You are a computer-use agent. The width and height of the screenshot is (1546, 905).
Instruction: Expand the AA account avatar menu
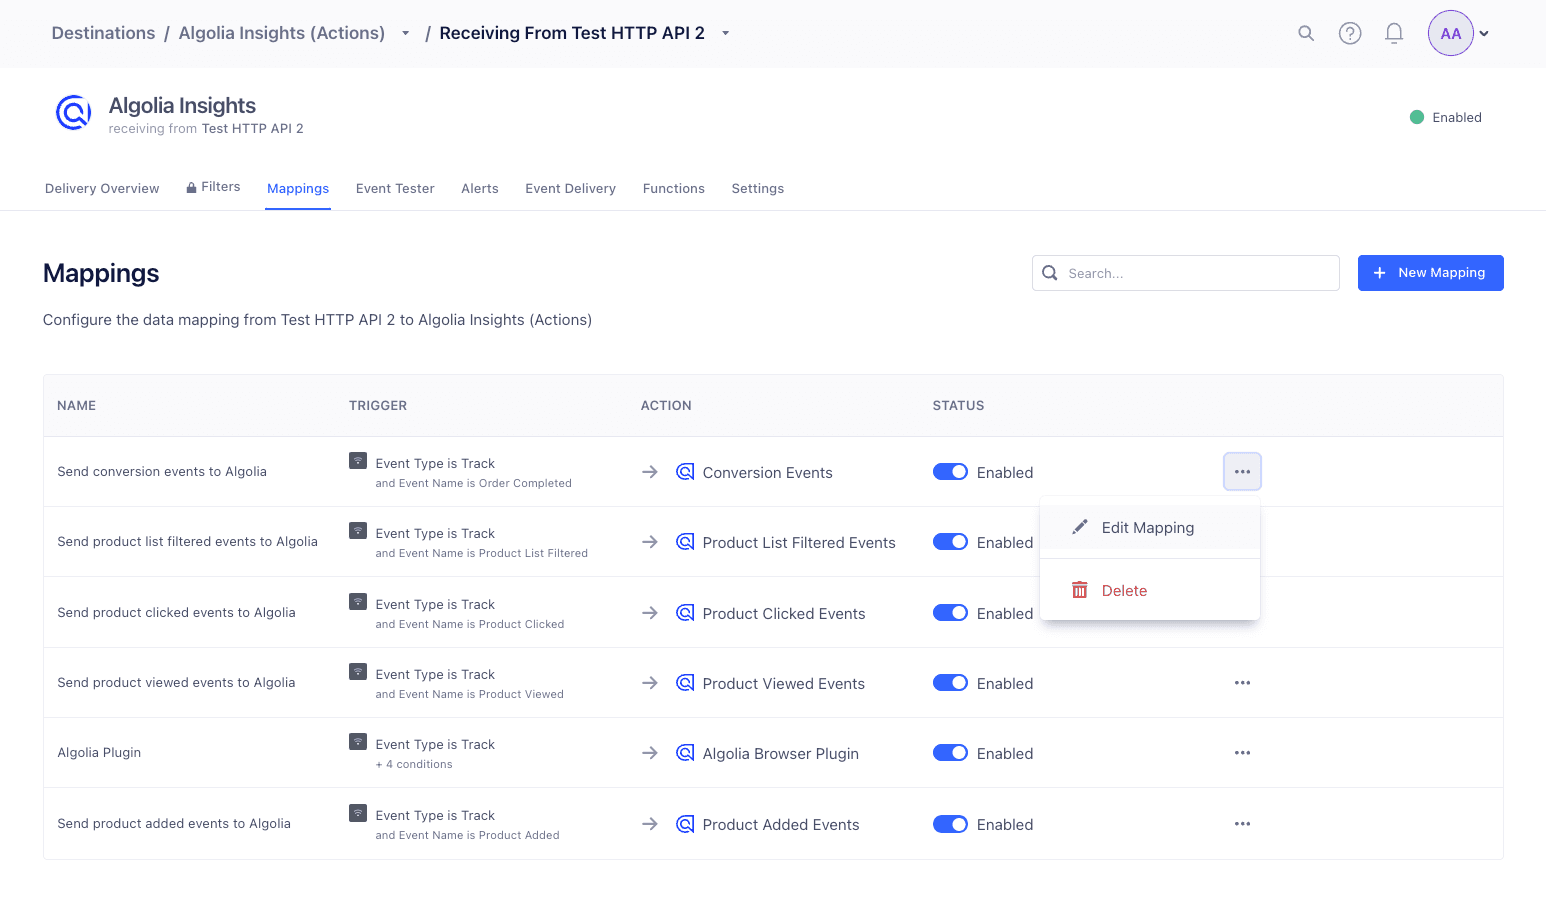(x=1451, y=33)
